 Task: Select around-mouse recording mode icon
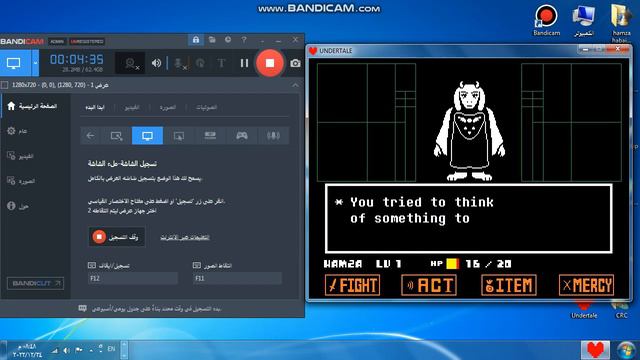coord(179,136)
